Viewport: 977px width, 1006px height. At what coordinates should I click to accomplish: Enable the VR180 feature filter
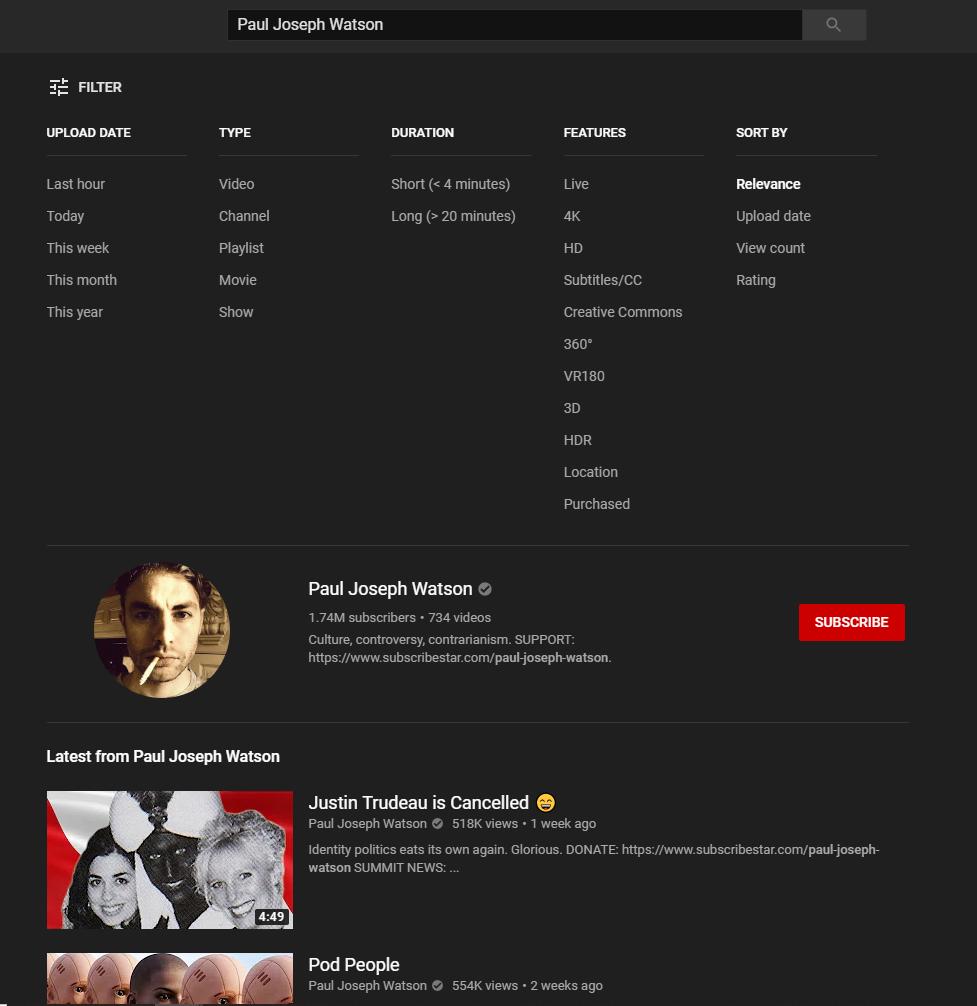tap(584, 377)
